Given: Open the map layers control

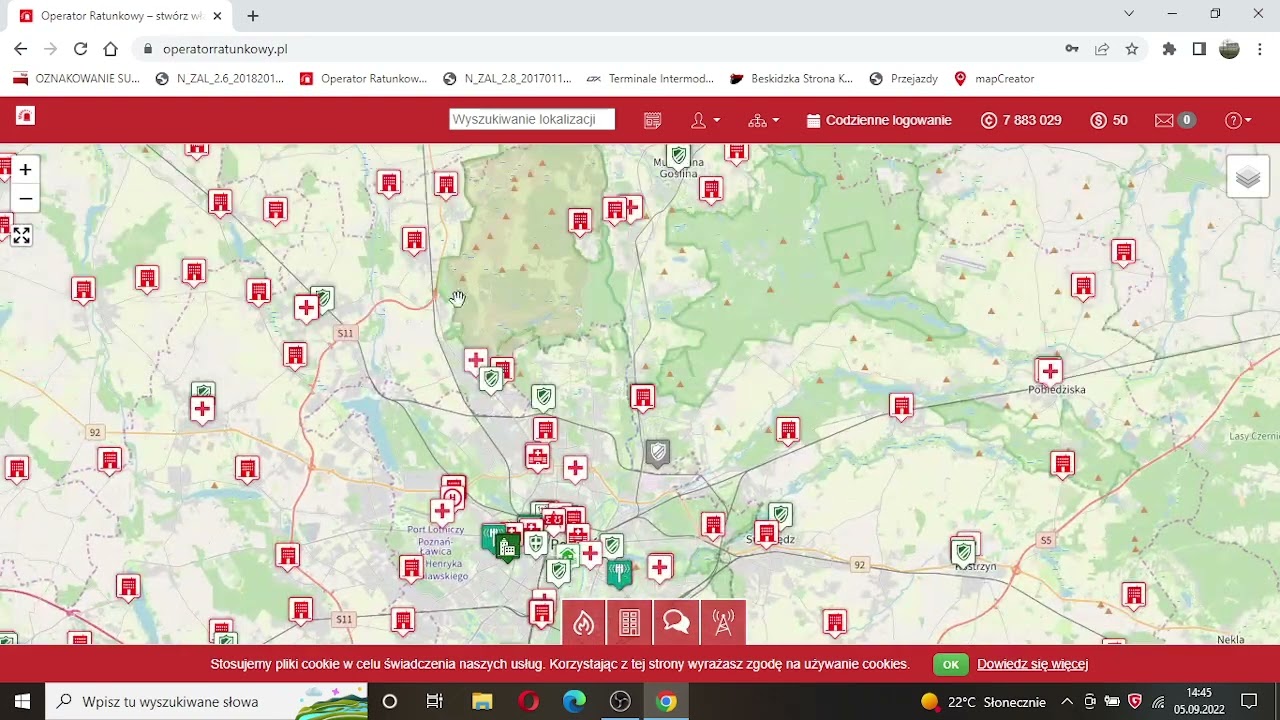Looking at the screenshot, I should click(x=1248, y=177).
